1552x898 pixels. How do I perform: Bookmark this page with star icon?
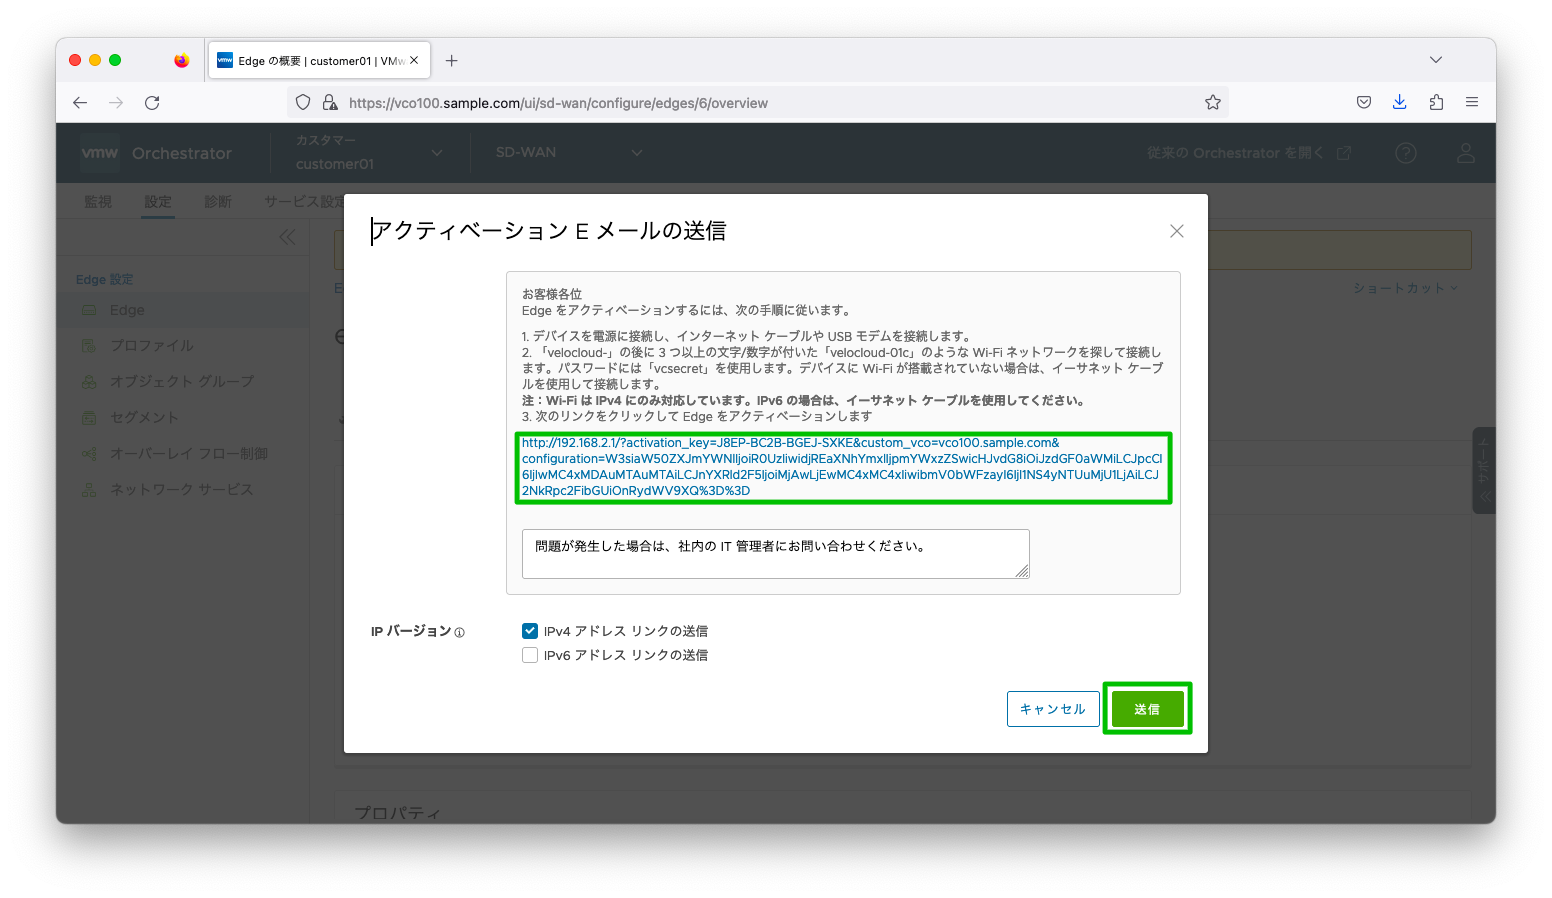tap(1212, 103)
